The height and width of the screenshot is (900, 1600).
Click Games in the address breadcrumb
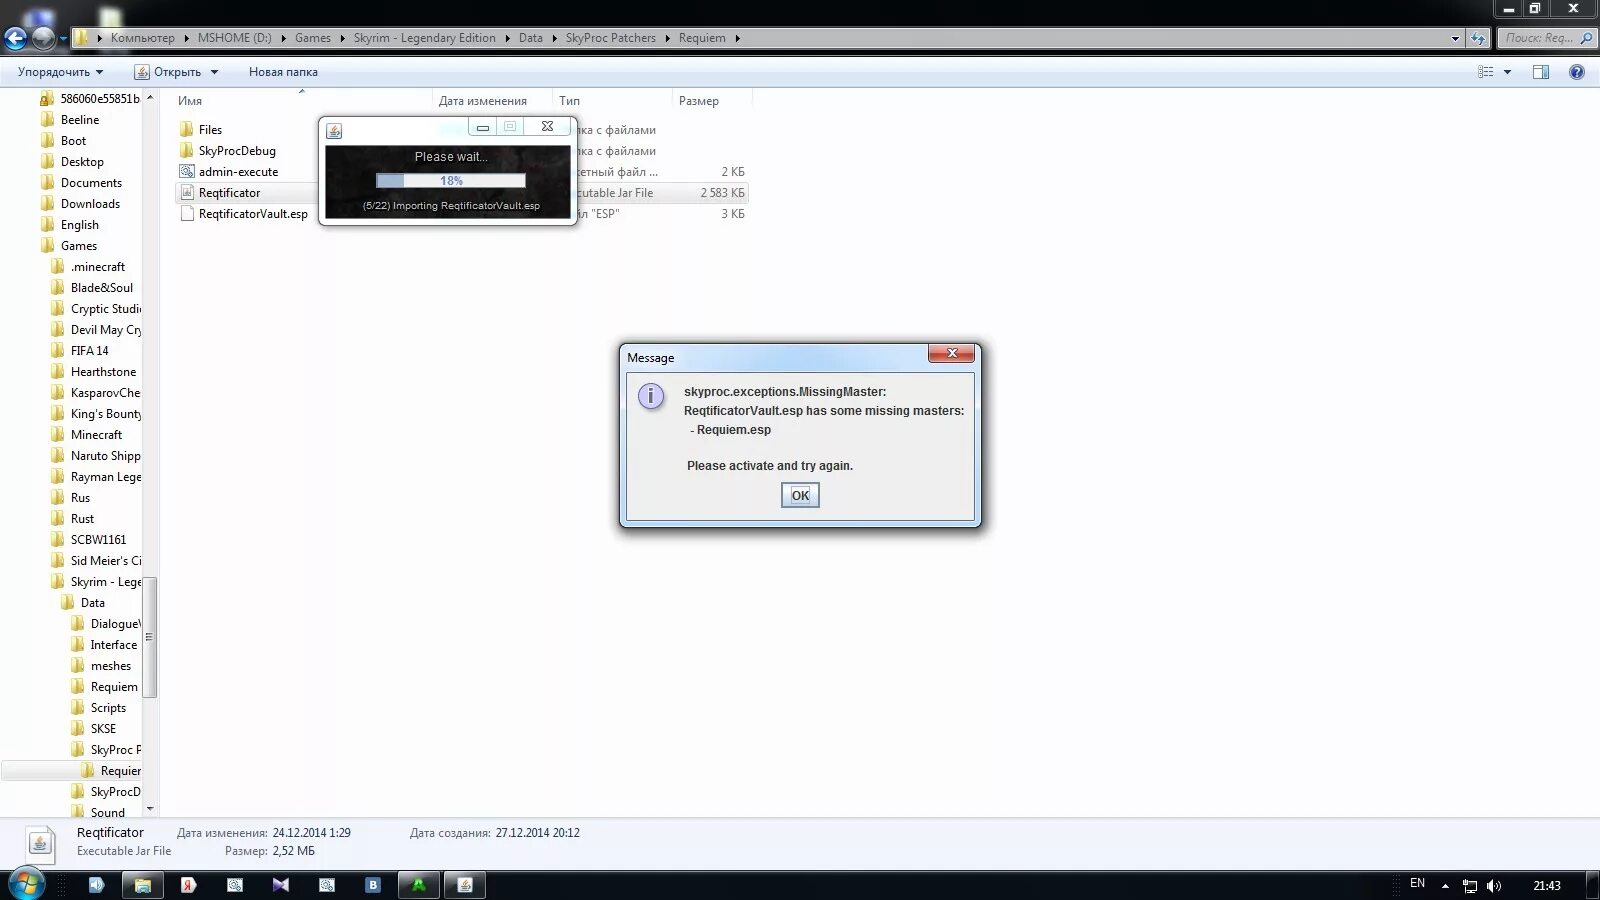[x=312, y=38]
